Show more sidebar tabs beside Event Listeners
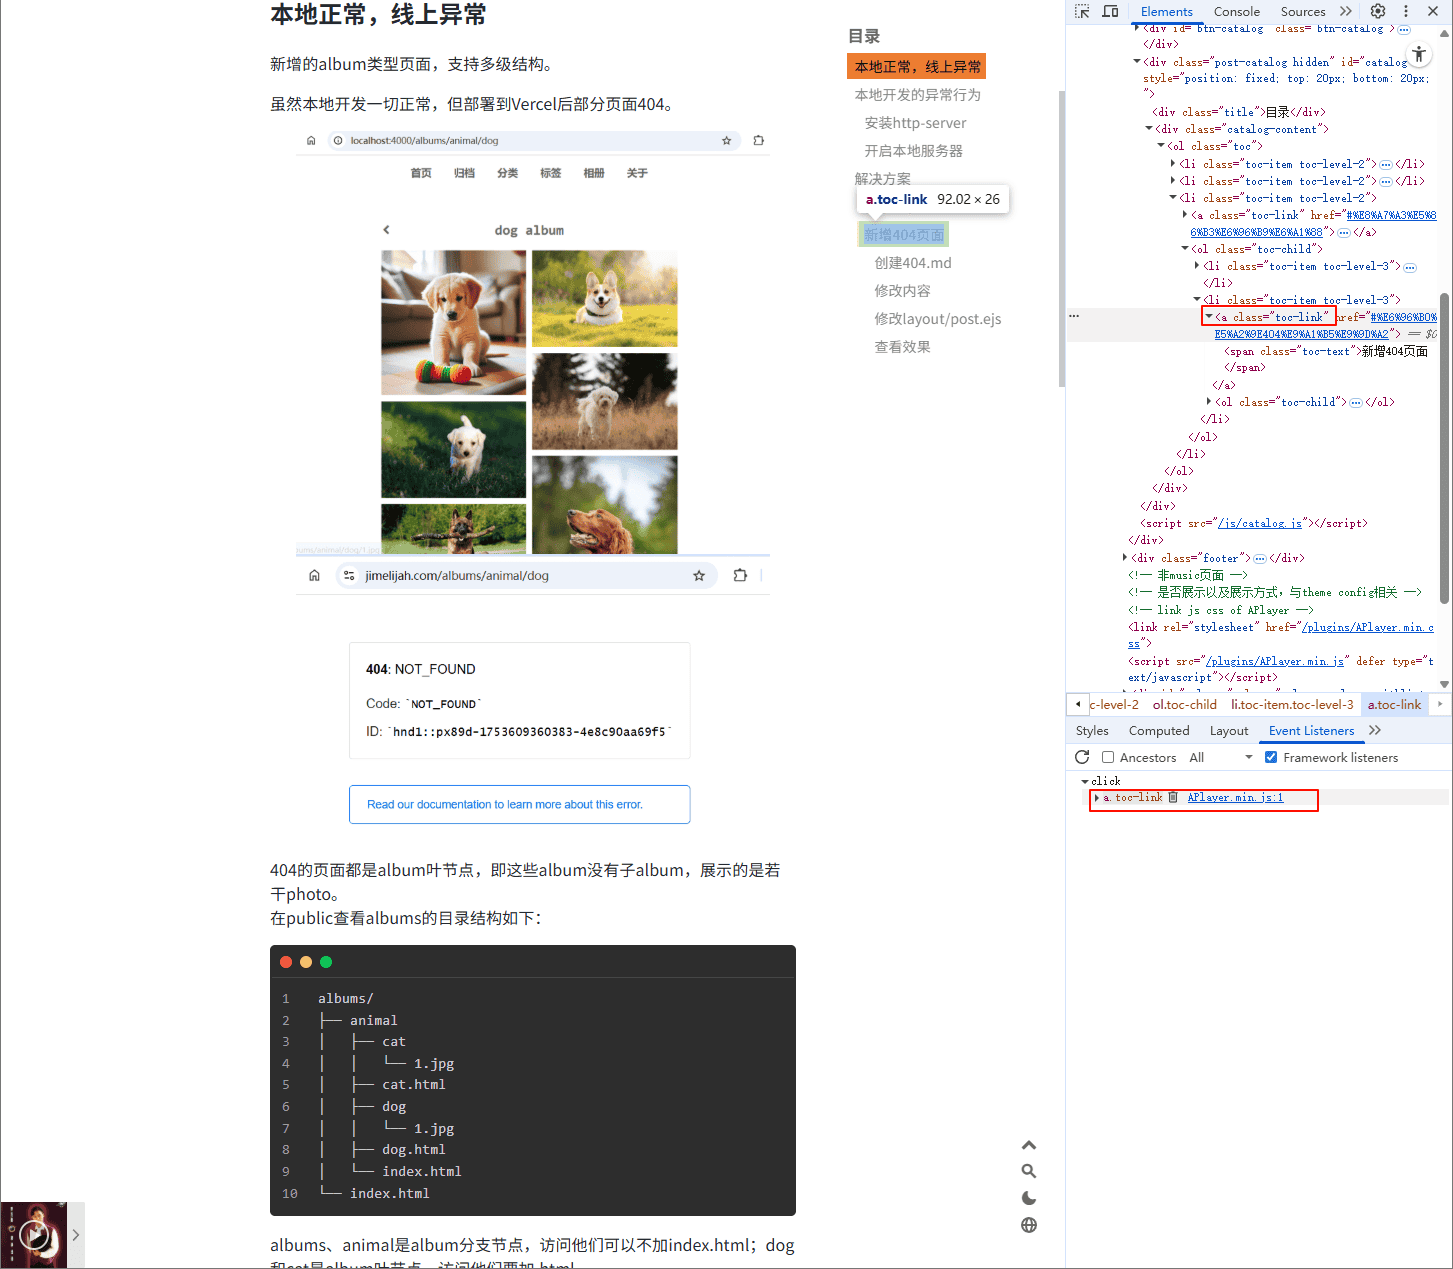This screenshot has height=1269, width=1453. [1375, 730]
